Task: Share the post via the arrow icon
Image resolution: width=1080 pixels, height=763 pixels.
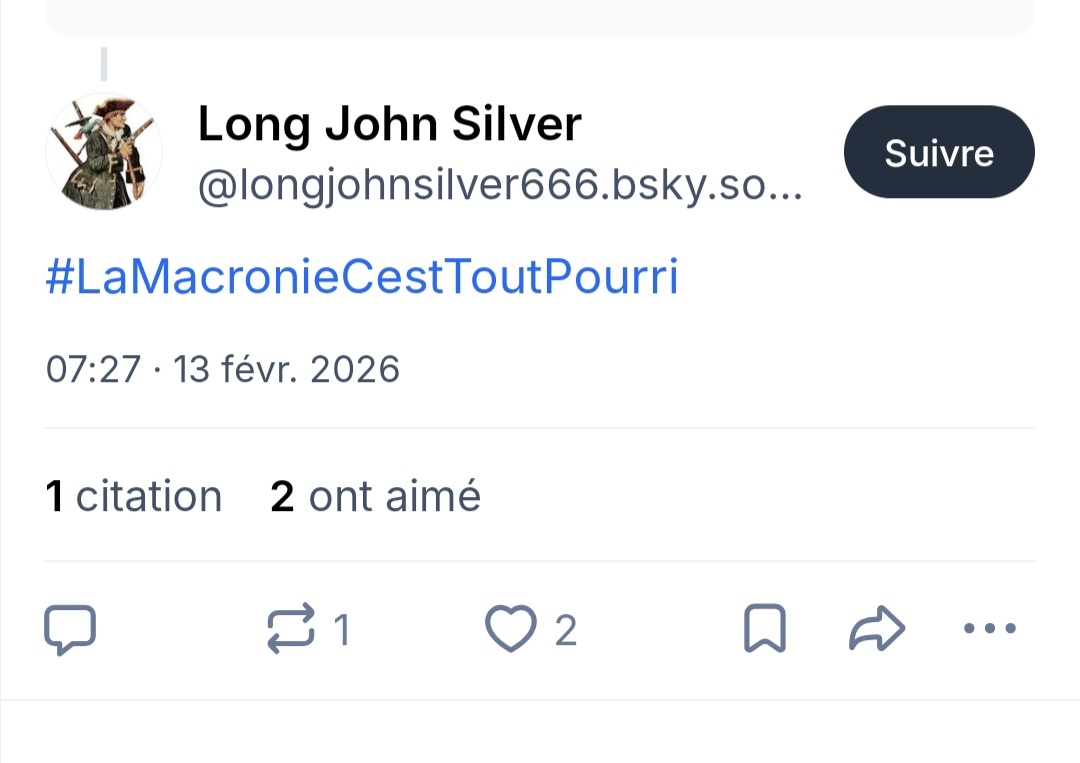Action: click(876, 630)
